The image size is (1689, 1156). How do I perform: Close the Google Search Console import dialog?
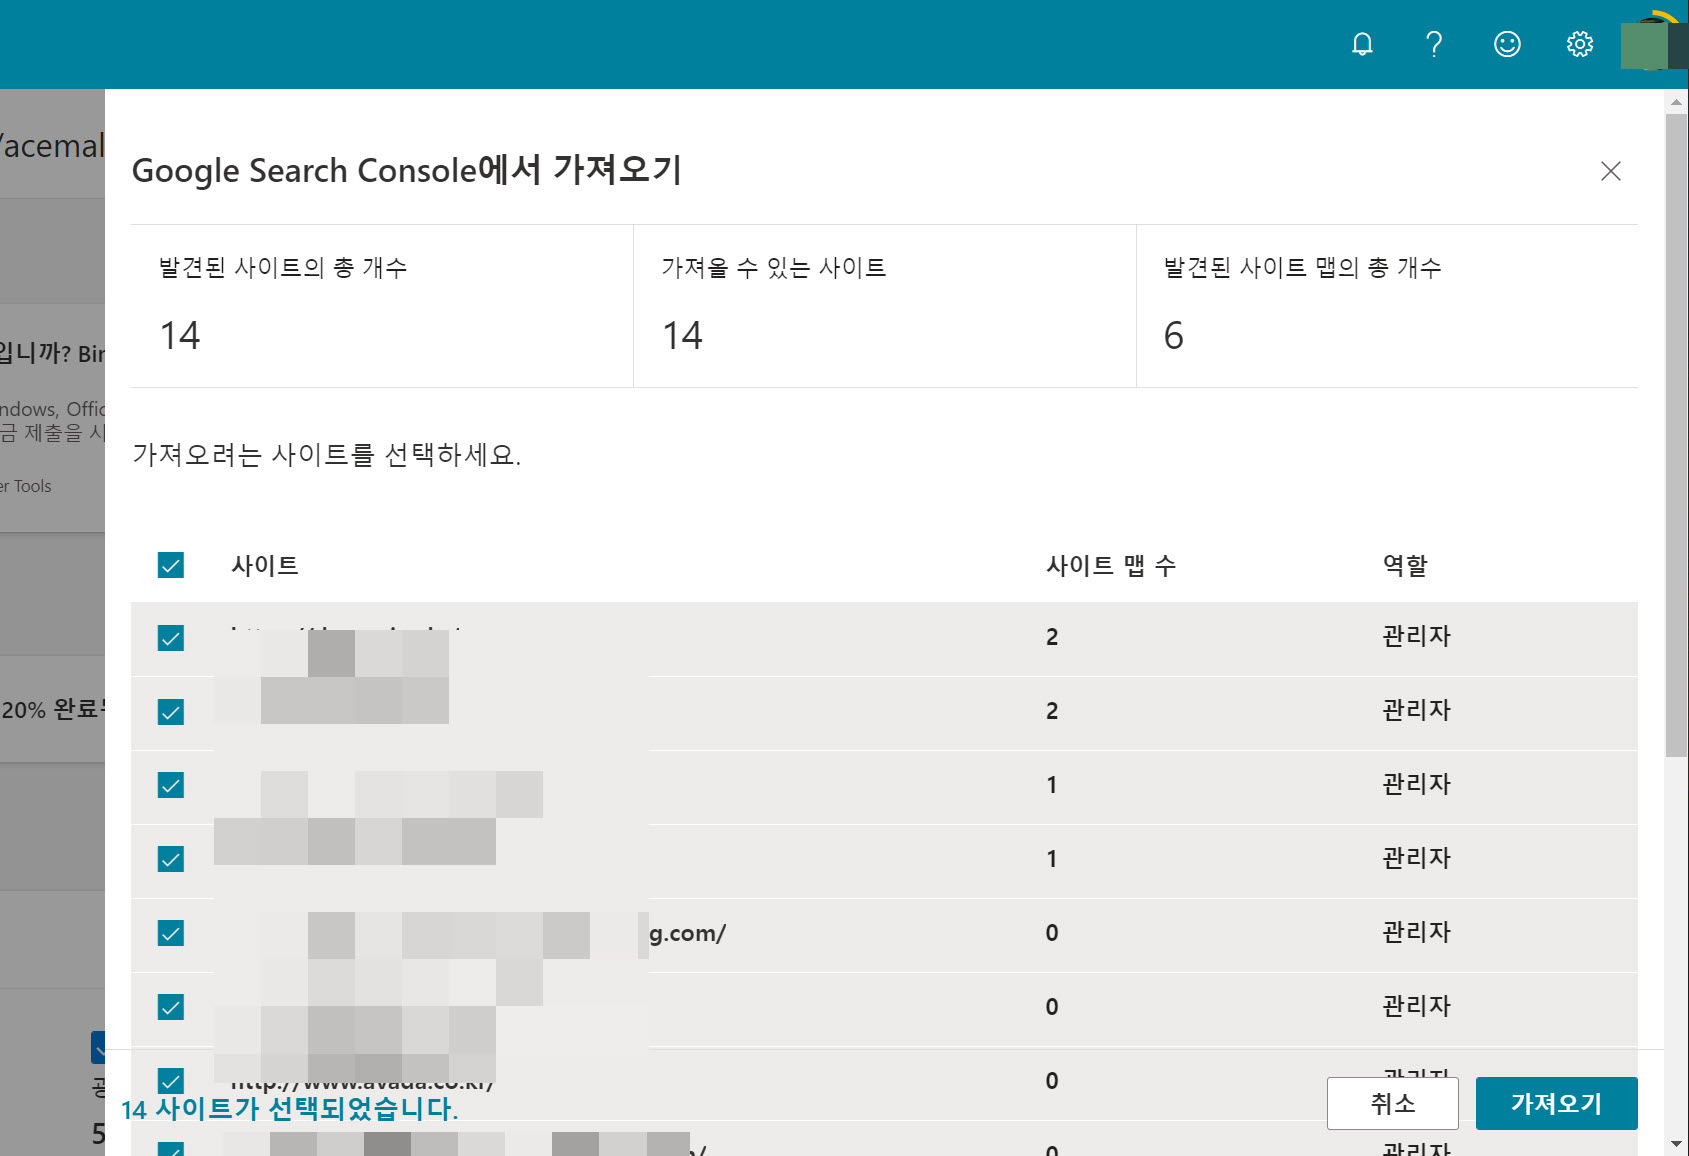pos(1611,171)
